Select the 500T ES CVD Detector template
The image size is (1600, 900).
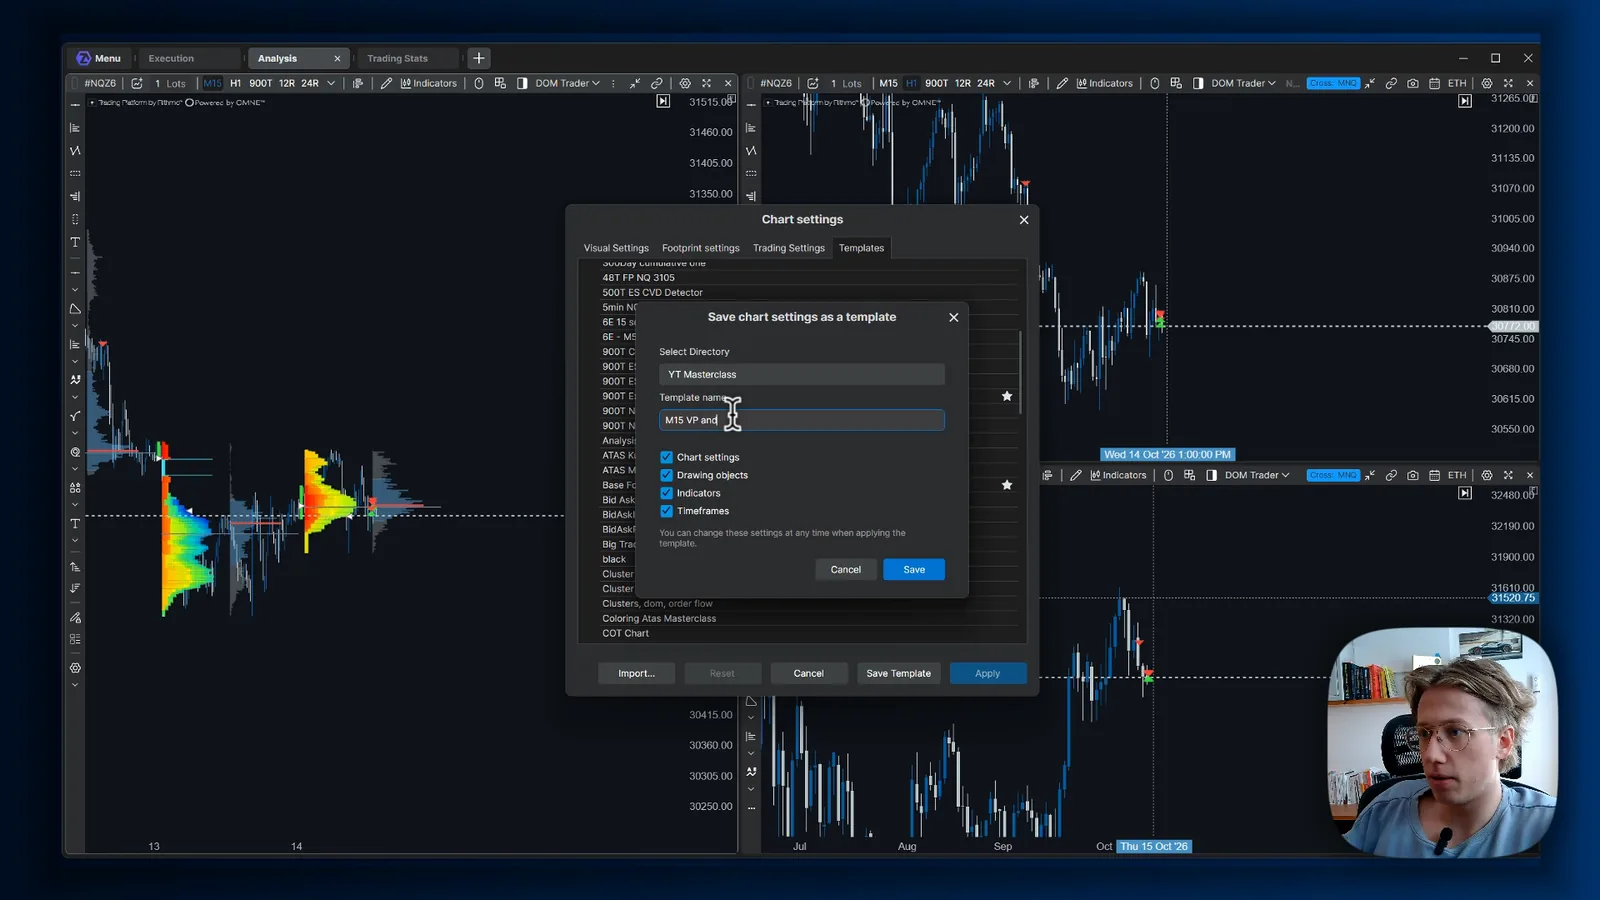[652, 292]
